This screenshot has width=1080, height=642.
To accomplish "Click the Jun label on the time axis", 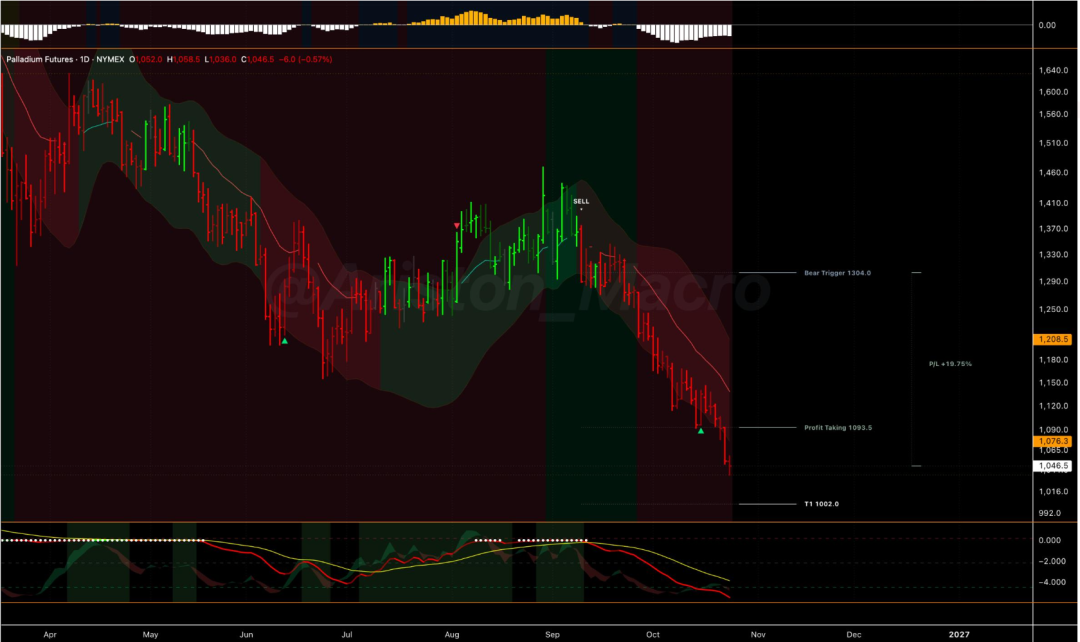I will click(x=246, y=634).
